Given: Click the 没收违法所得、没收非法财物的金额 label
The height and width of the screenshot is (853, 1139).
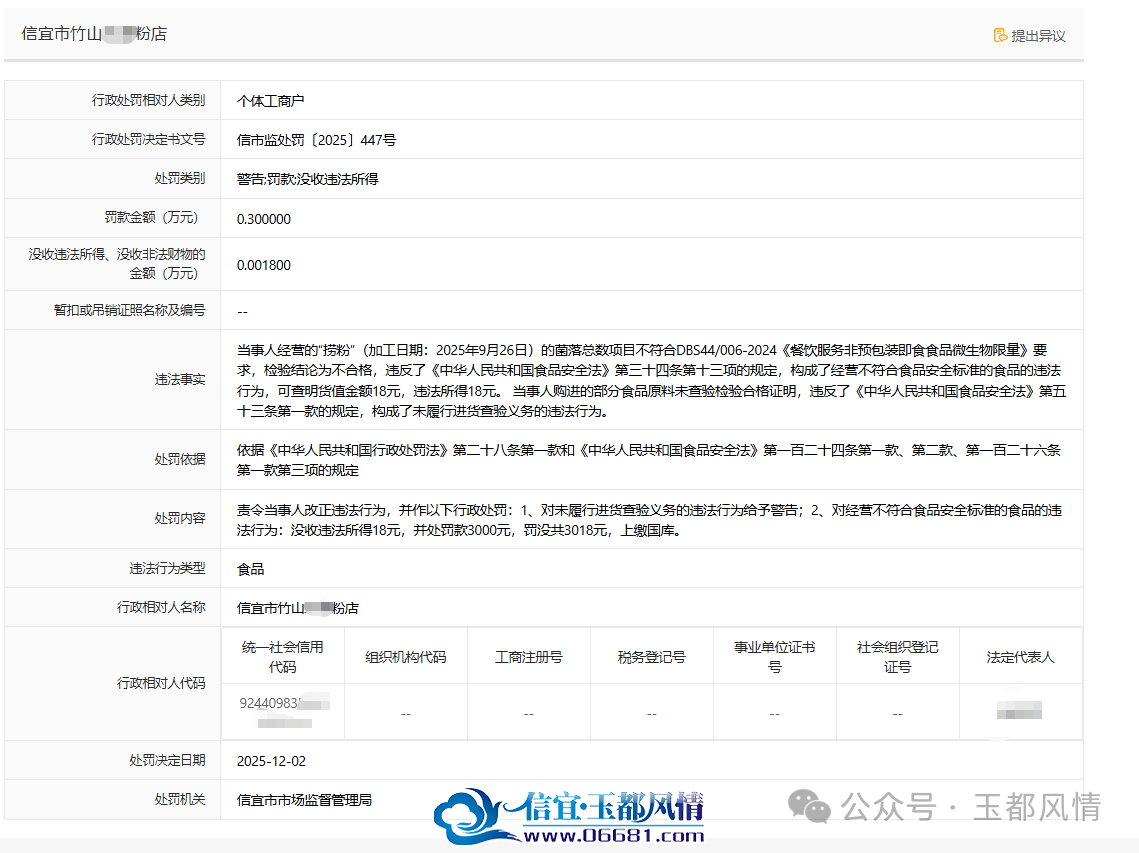Looking at the screenshot, I should 117,264.
